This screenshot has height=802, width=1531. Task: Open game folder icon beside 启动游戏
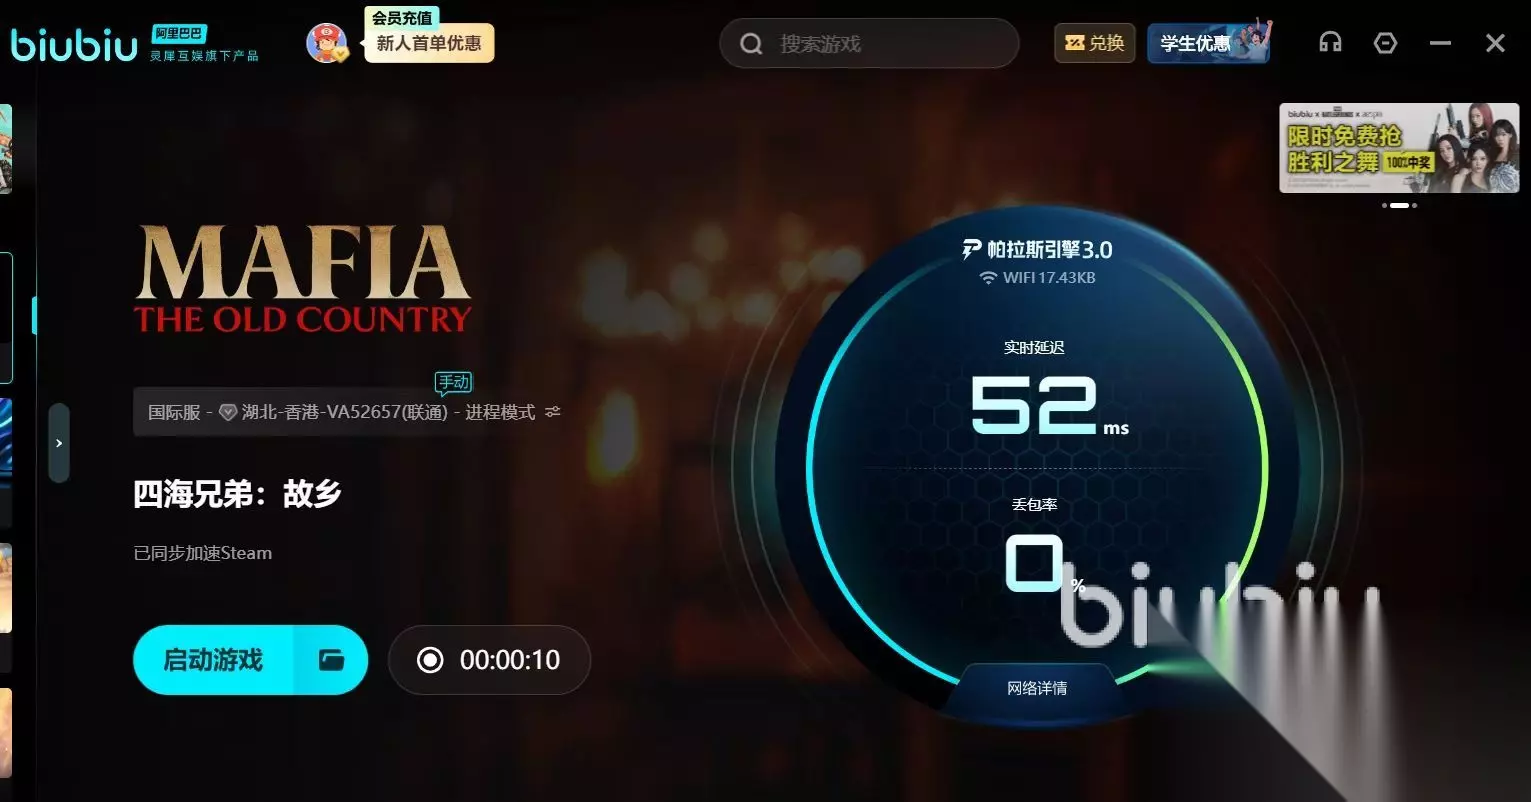(x=331, y=660)
